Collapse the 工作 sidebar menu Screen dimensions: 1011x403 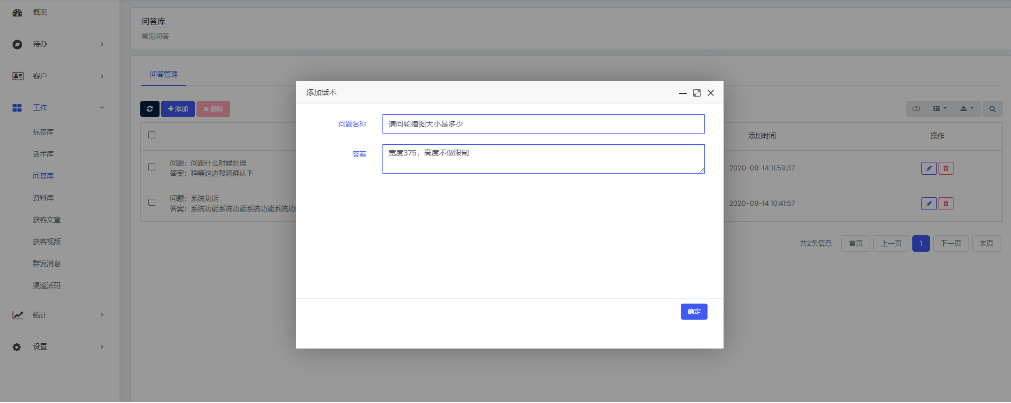pyautogui.click(x=60, y=107)
